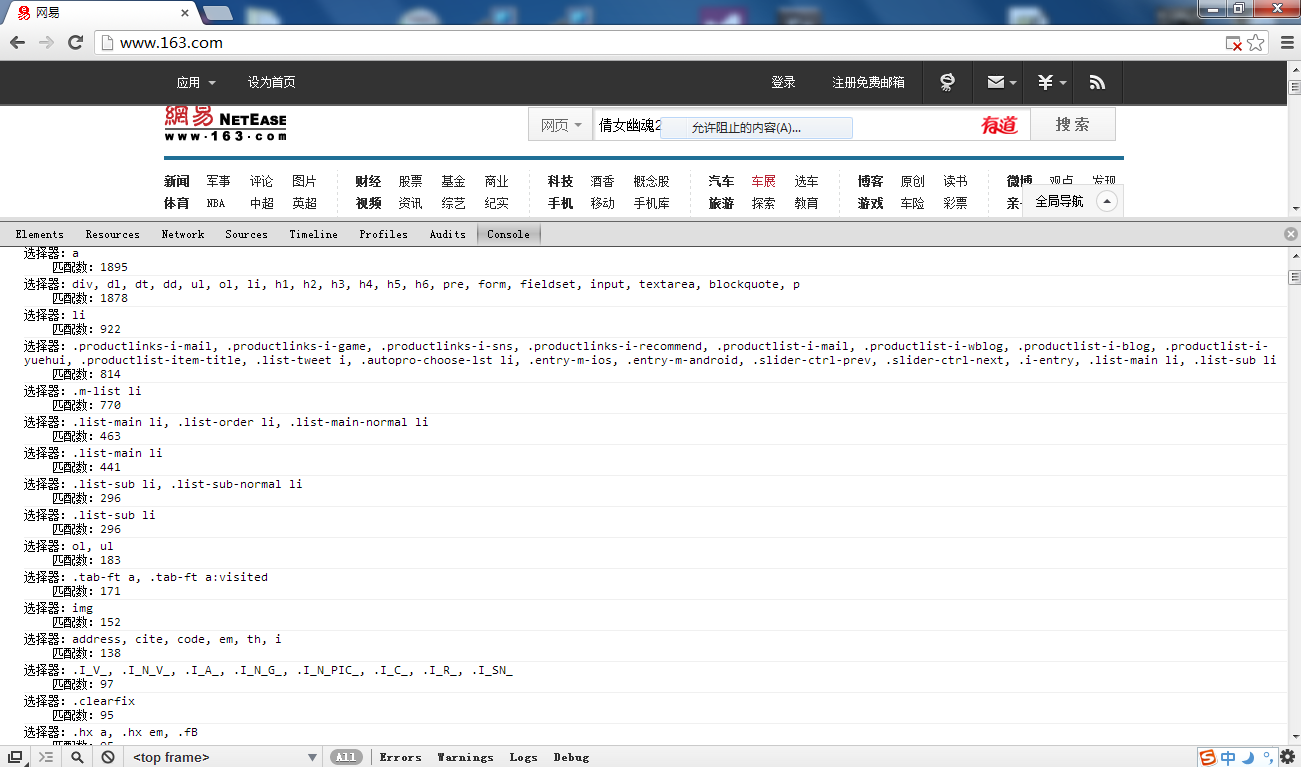Toggle the DevTools dock position icon
This screenshot has width=1301, height=767.
point(15,757)
